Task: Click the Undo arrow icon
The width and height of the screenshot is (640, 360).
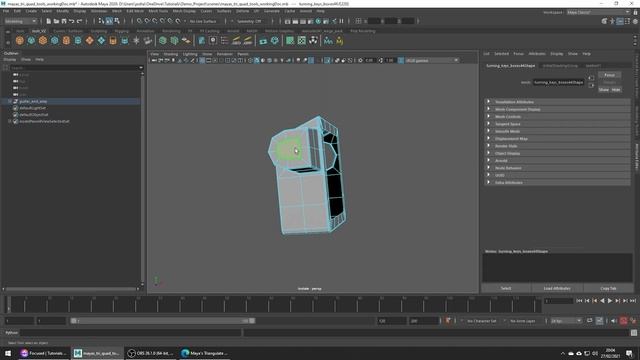Action: point(71,21)
